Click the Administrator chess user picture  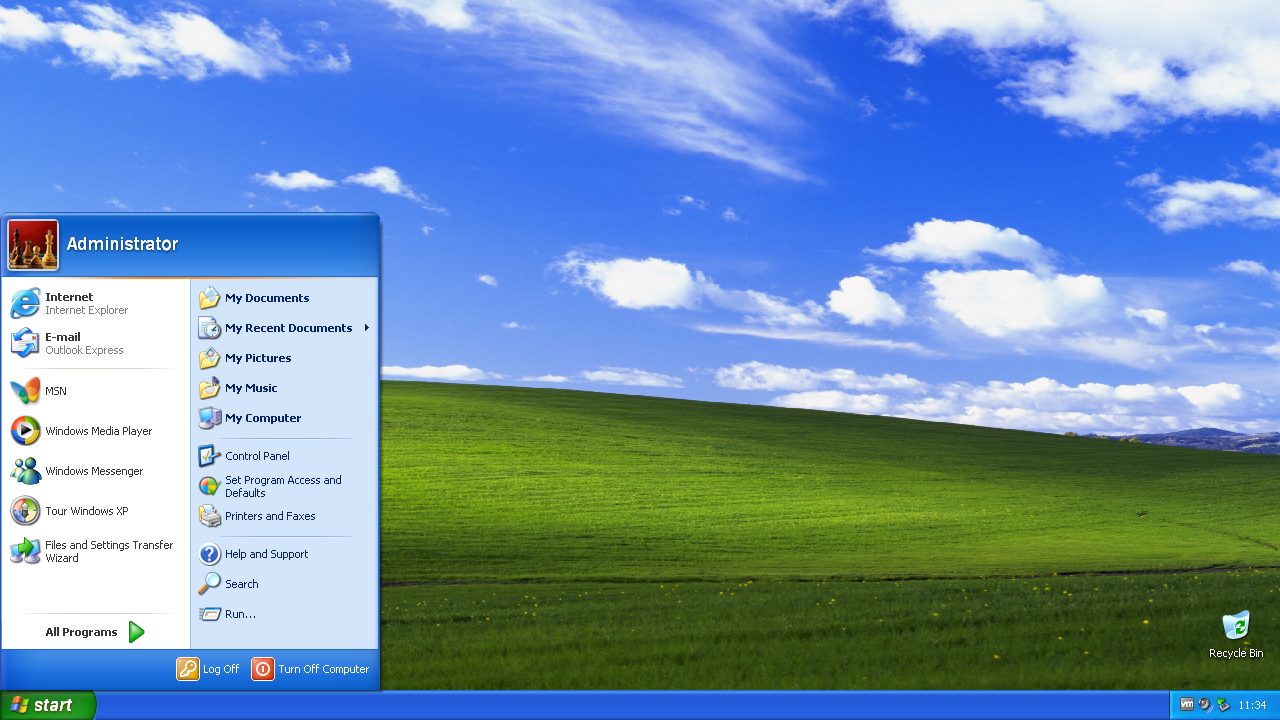point(33,245)
